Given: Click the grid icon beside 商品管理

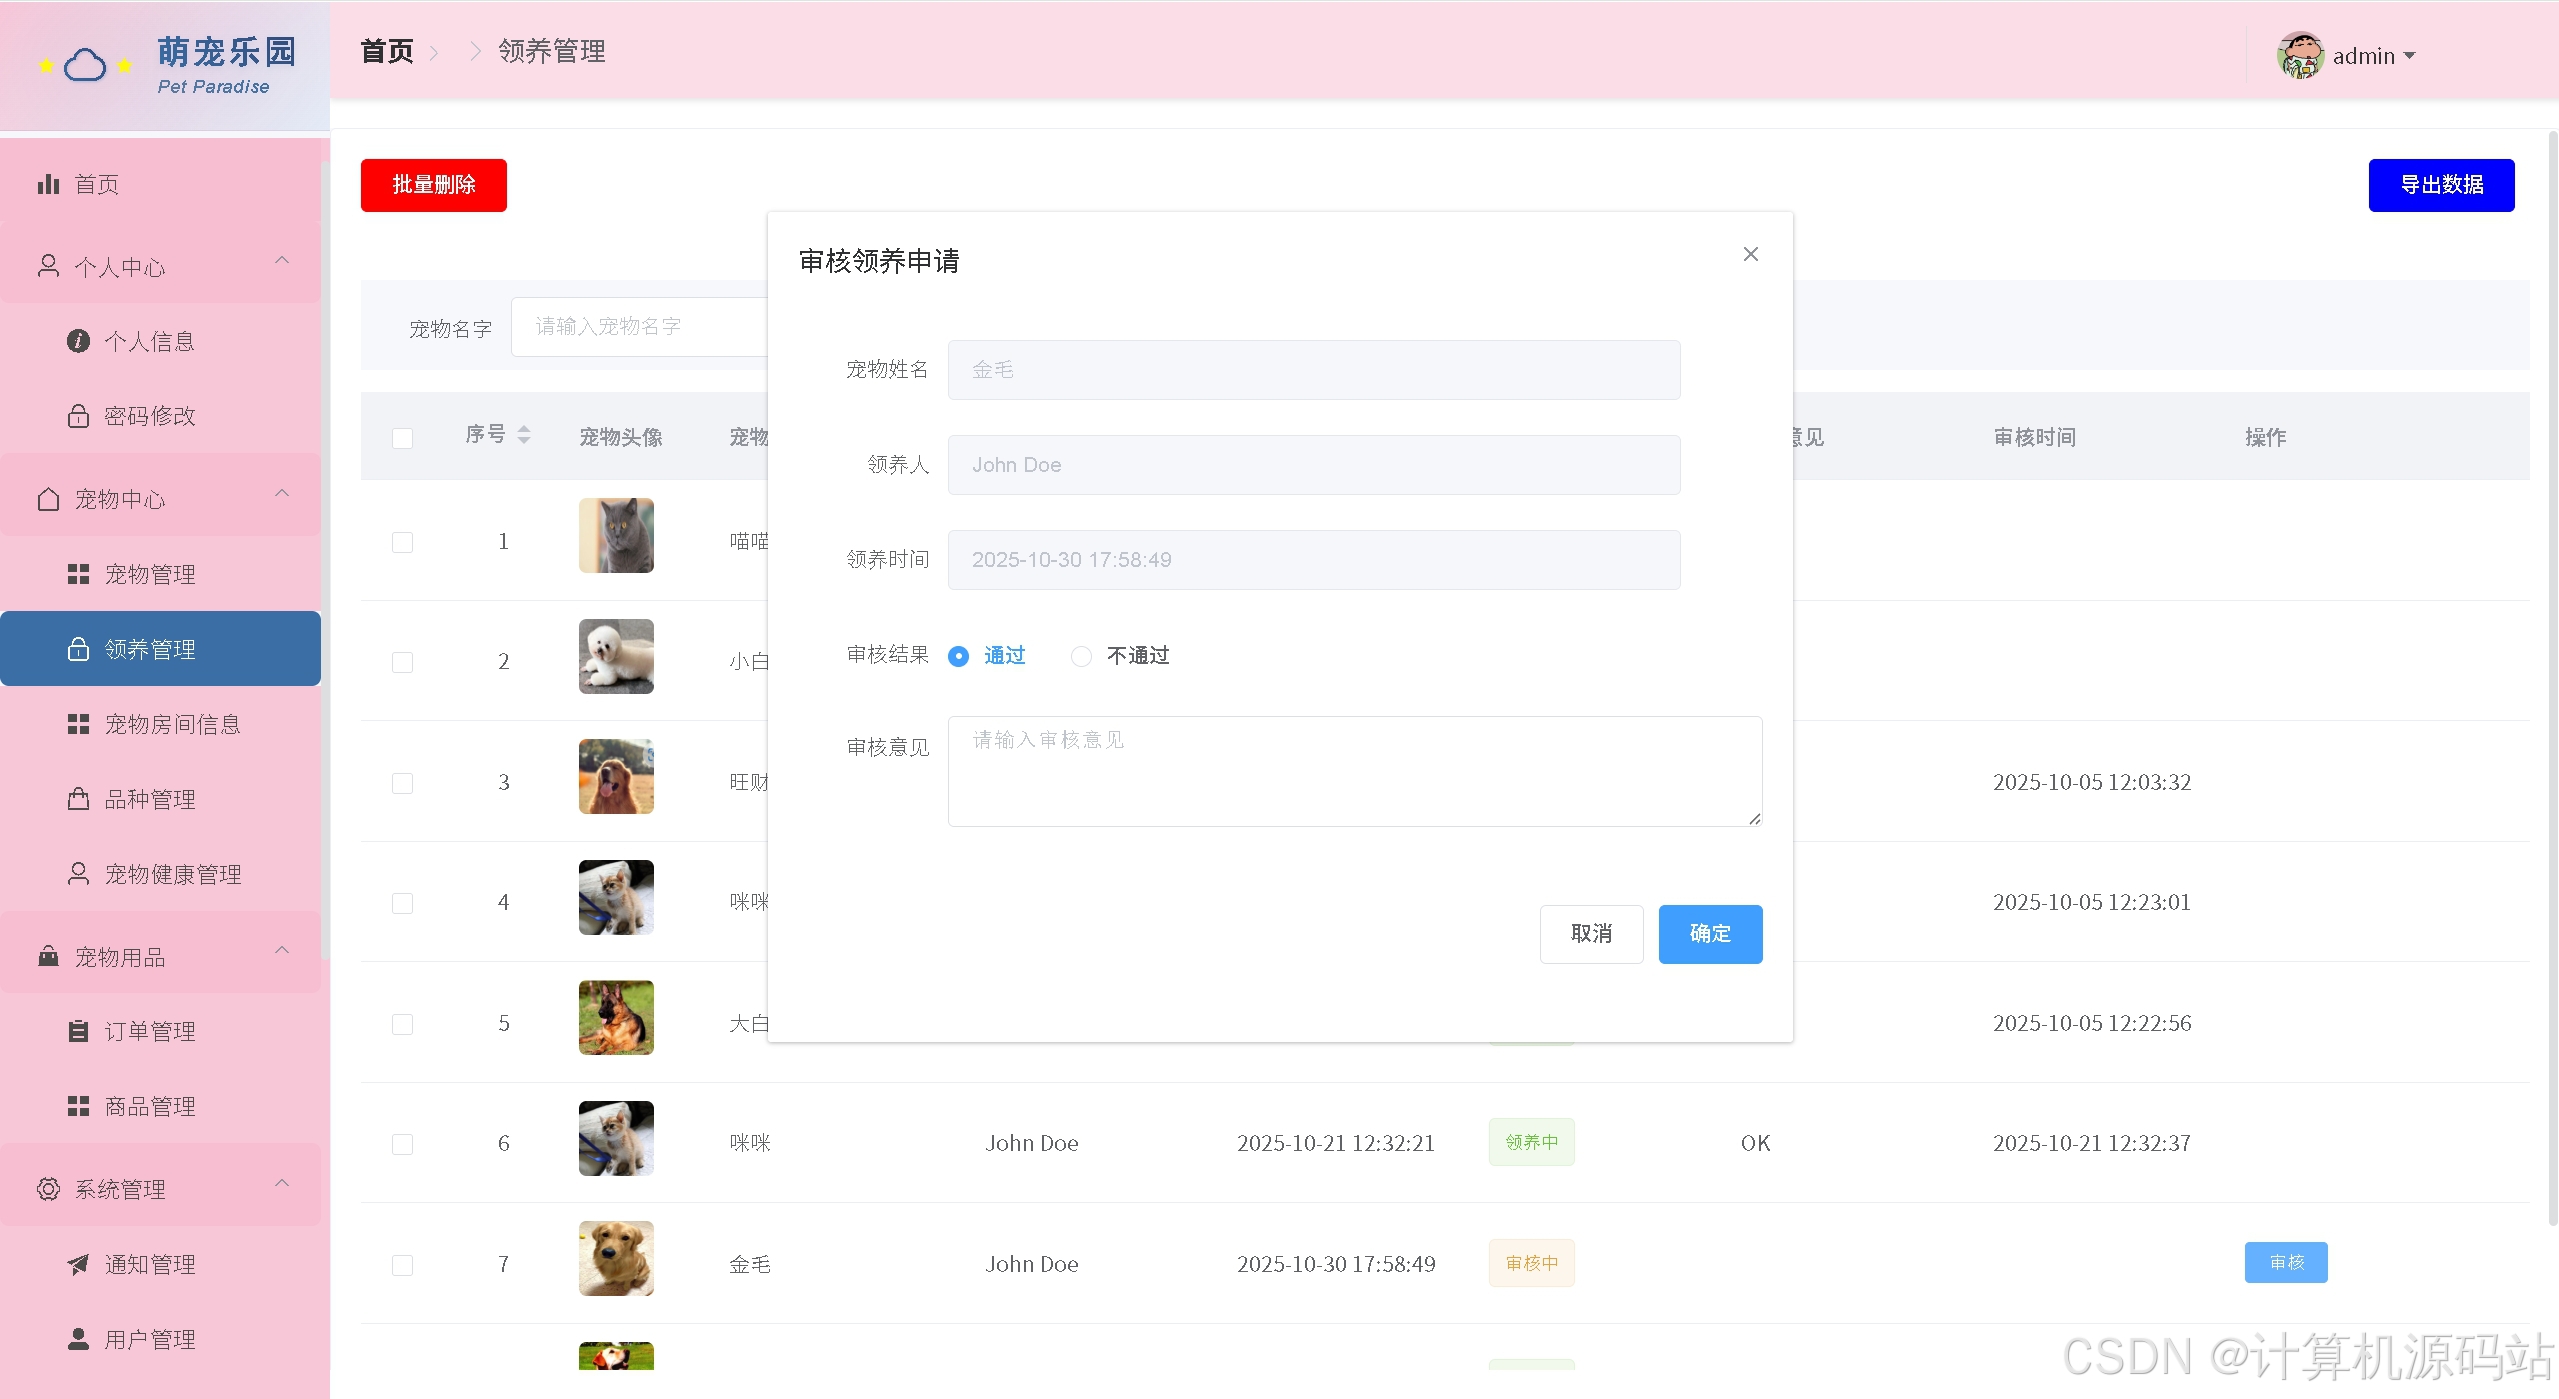Looking at the screenshot, I should pyautogui.click(x=78, y=1106).
